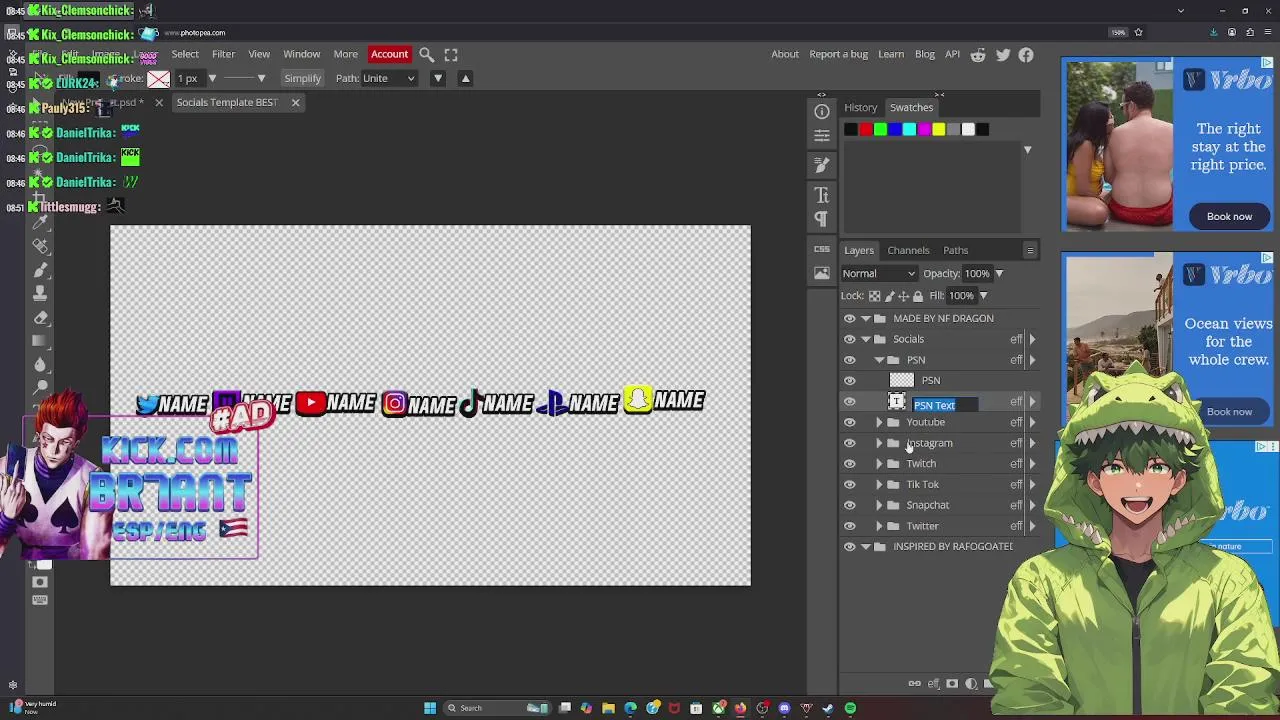Hide the Snapchat folder
Screen dimensions: 1280x720
(850, 505)
